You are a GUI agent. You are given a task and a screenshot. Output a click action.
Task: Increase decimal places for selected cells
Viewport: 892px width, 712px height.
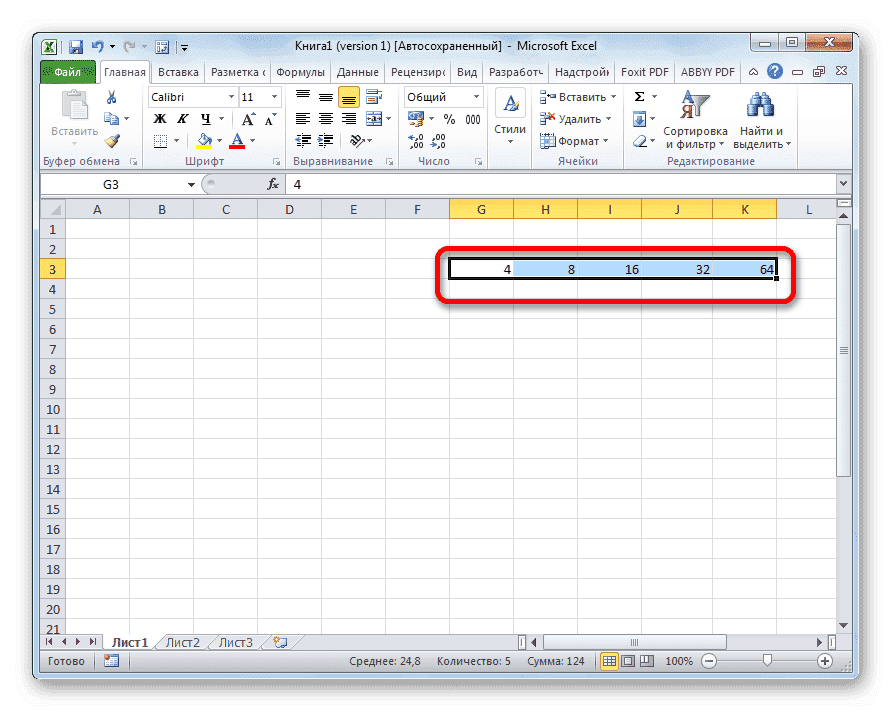coord(416,140)
